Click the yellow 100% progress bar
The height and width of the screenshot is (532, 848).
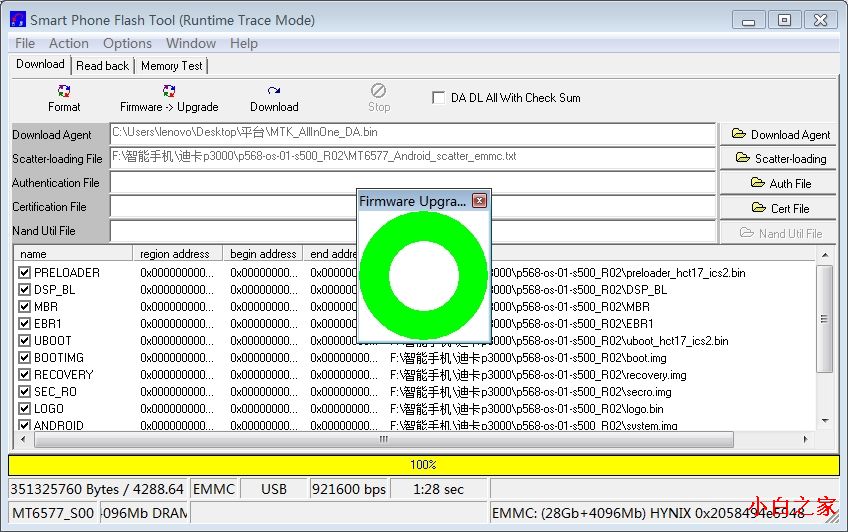(423, 465)
